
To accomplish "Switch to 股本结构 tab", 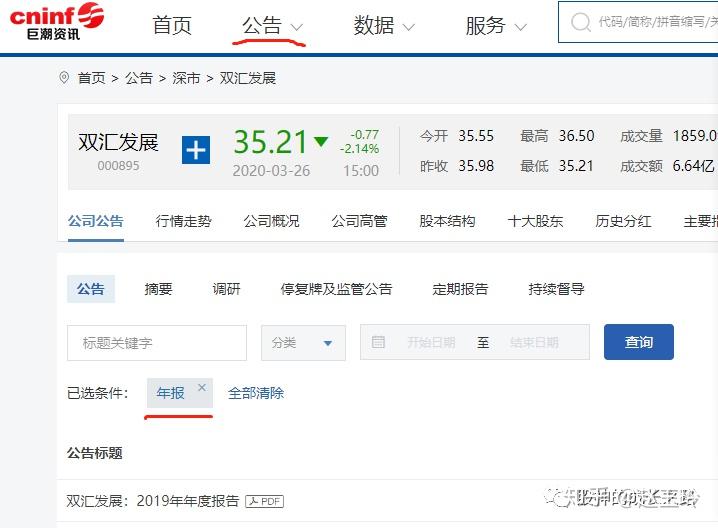I will (447, 221).
